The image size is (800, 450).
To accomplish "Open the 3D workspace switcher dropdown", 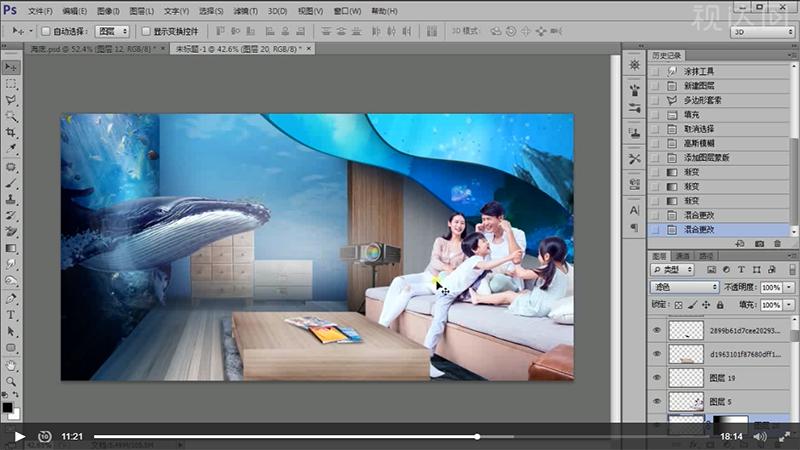I will (x=763, y=32).
